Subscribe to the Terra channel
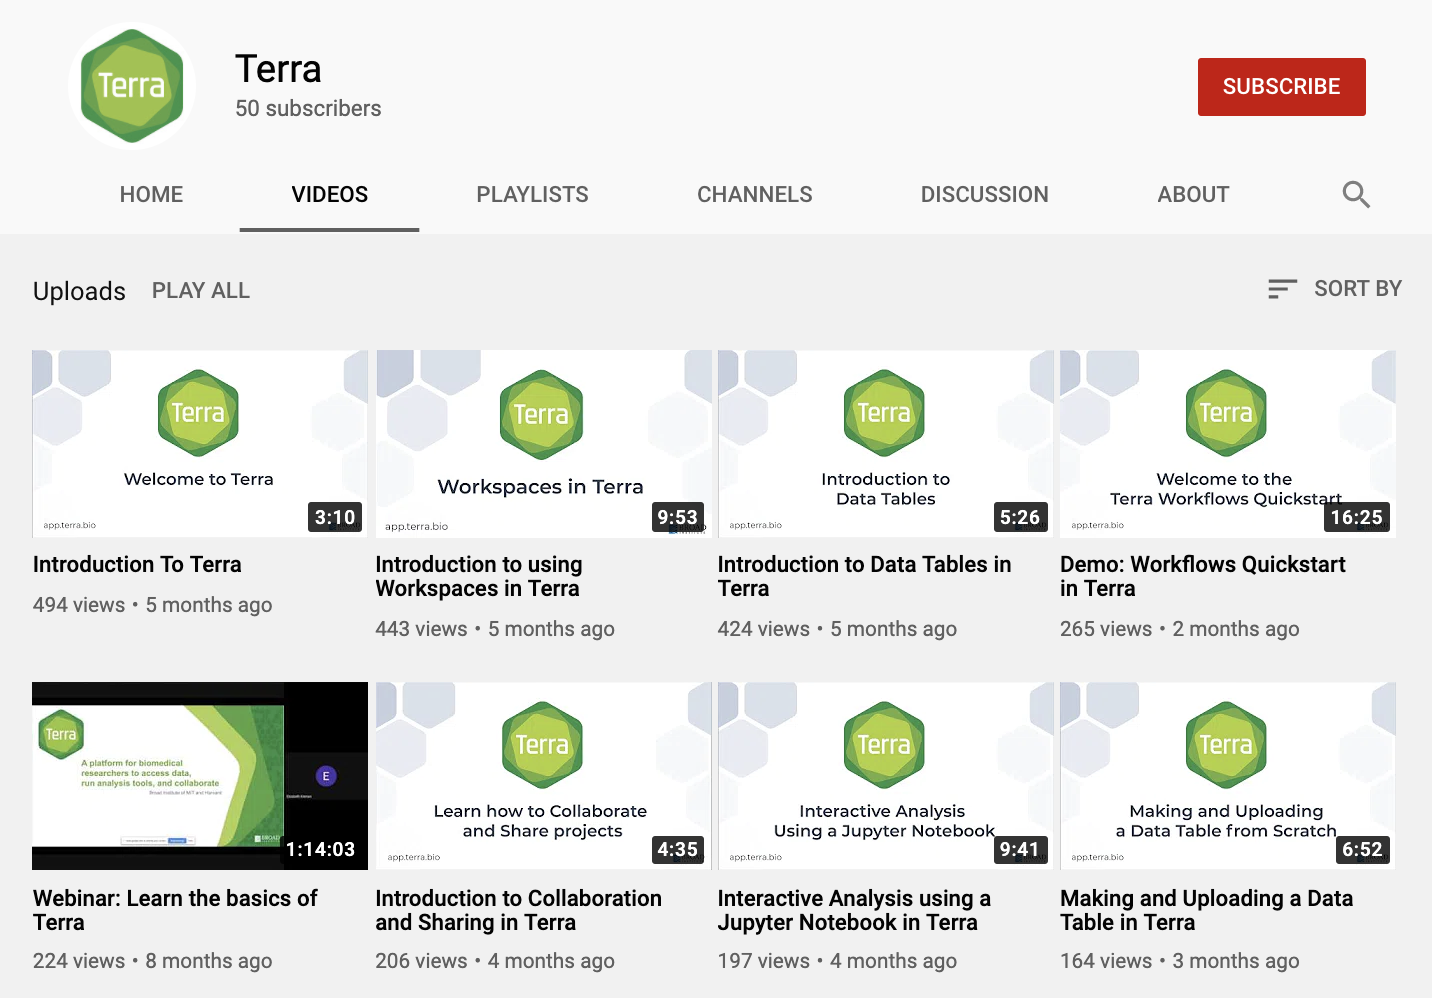This screenshot has width=1432, height=998. pyautogui.click(x=1281, y=87)
